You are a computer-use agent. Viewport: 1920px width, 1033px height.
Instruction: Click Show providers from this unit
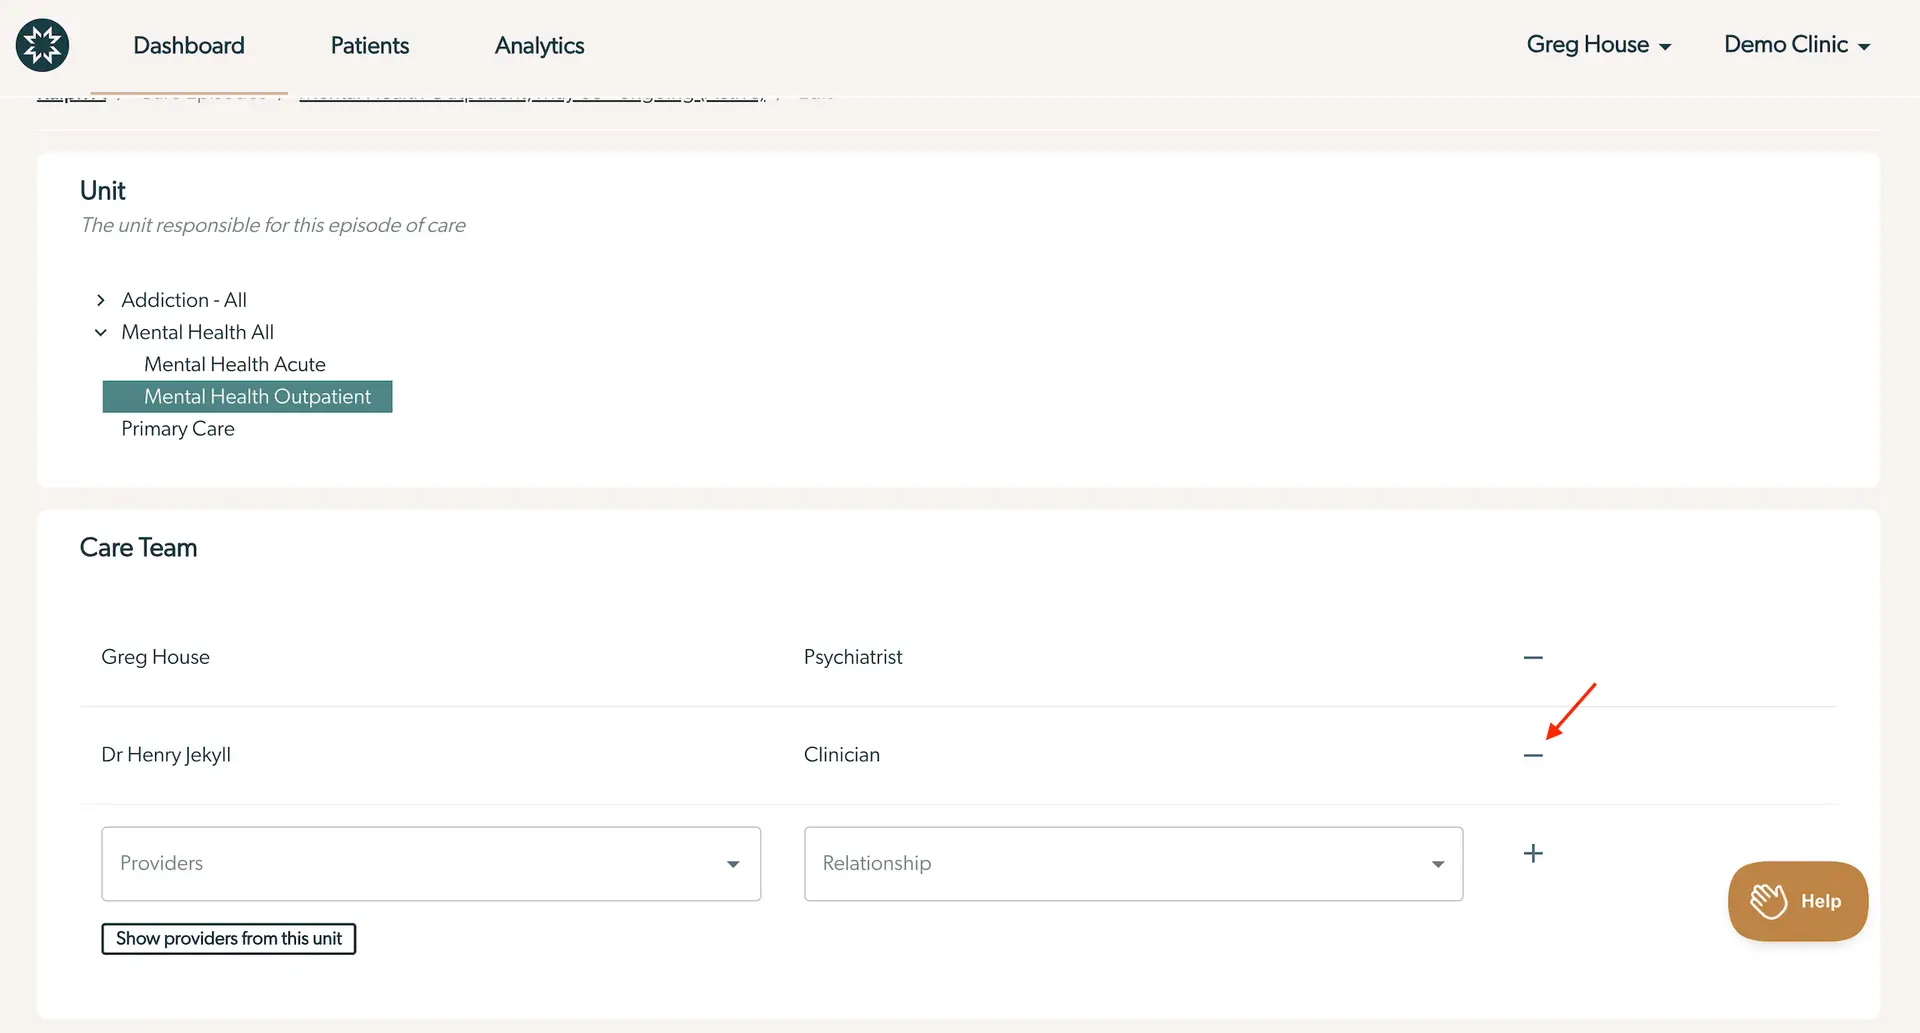click(x=228, y=938)
